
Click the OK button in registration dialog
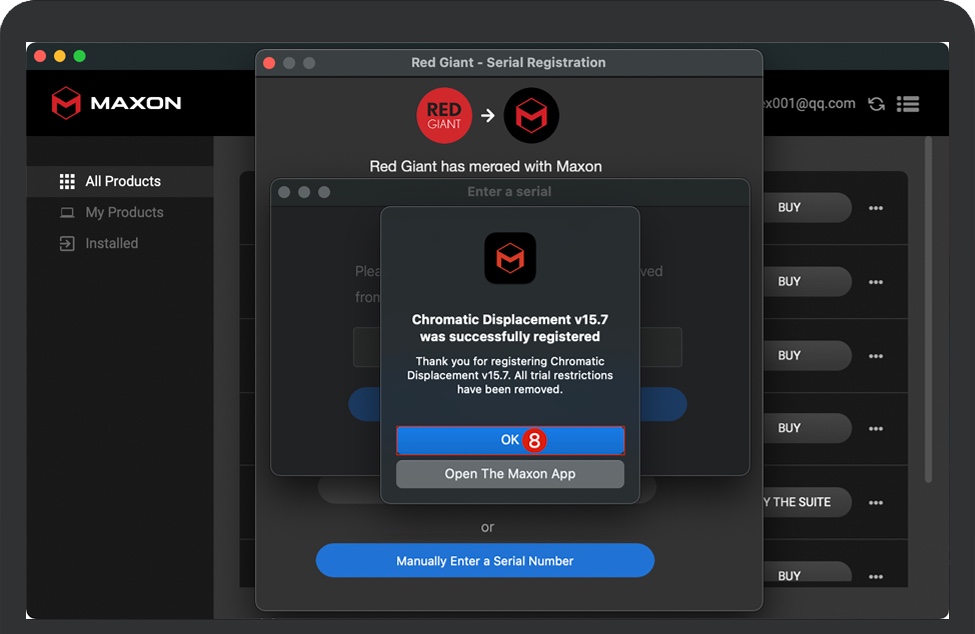point(510,440)
